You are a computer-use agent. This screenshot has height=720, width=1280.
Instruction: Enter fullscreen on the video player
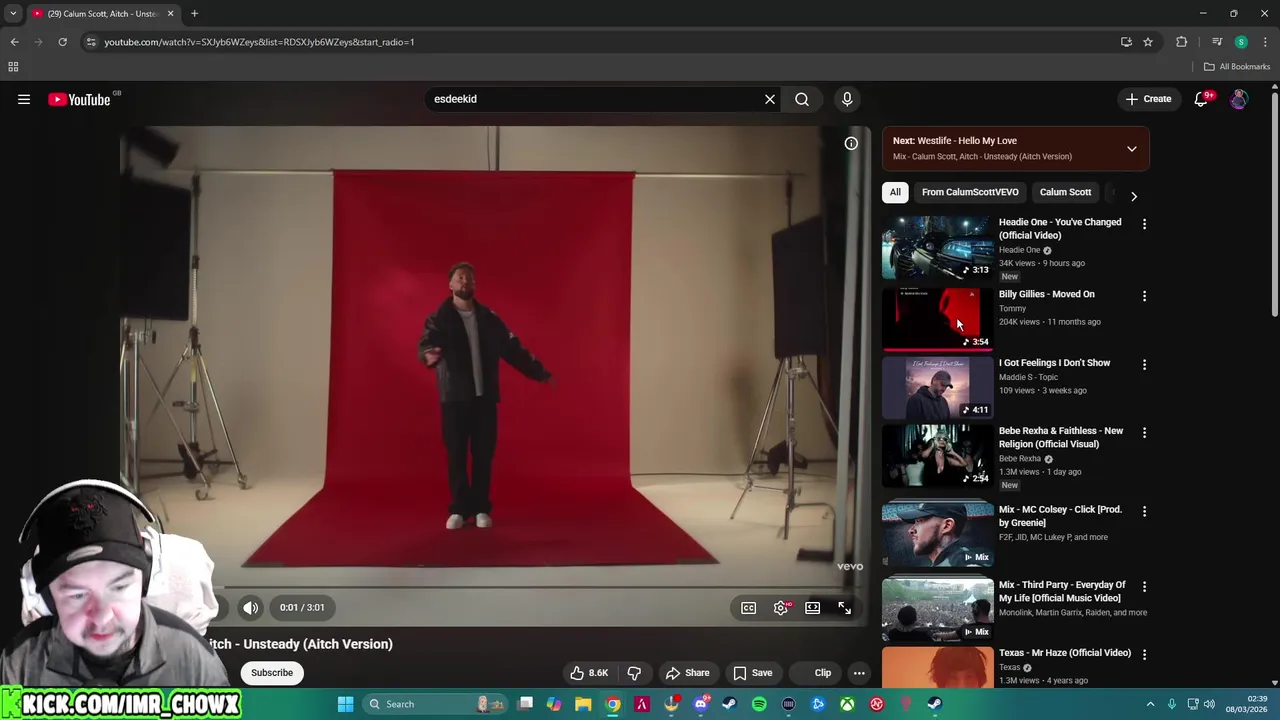(844, 607)
